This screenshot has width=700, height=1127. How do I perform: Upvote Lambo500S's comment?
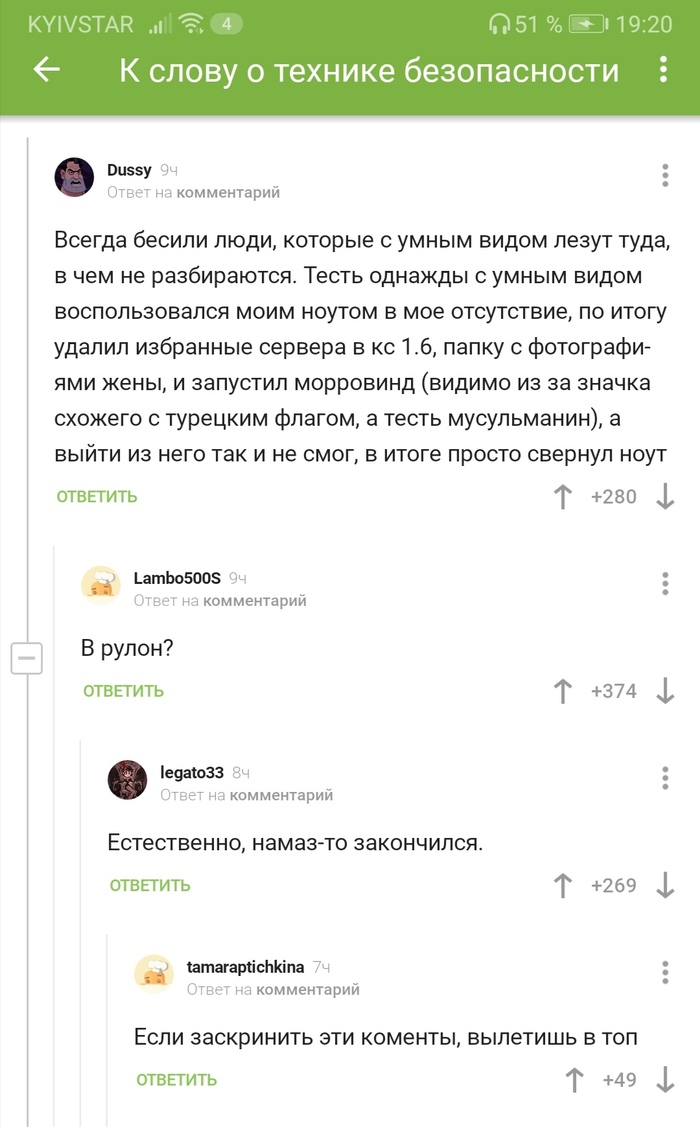(563, 690)
